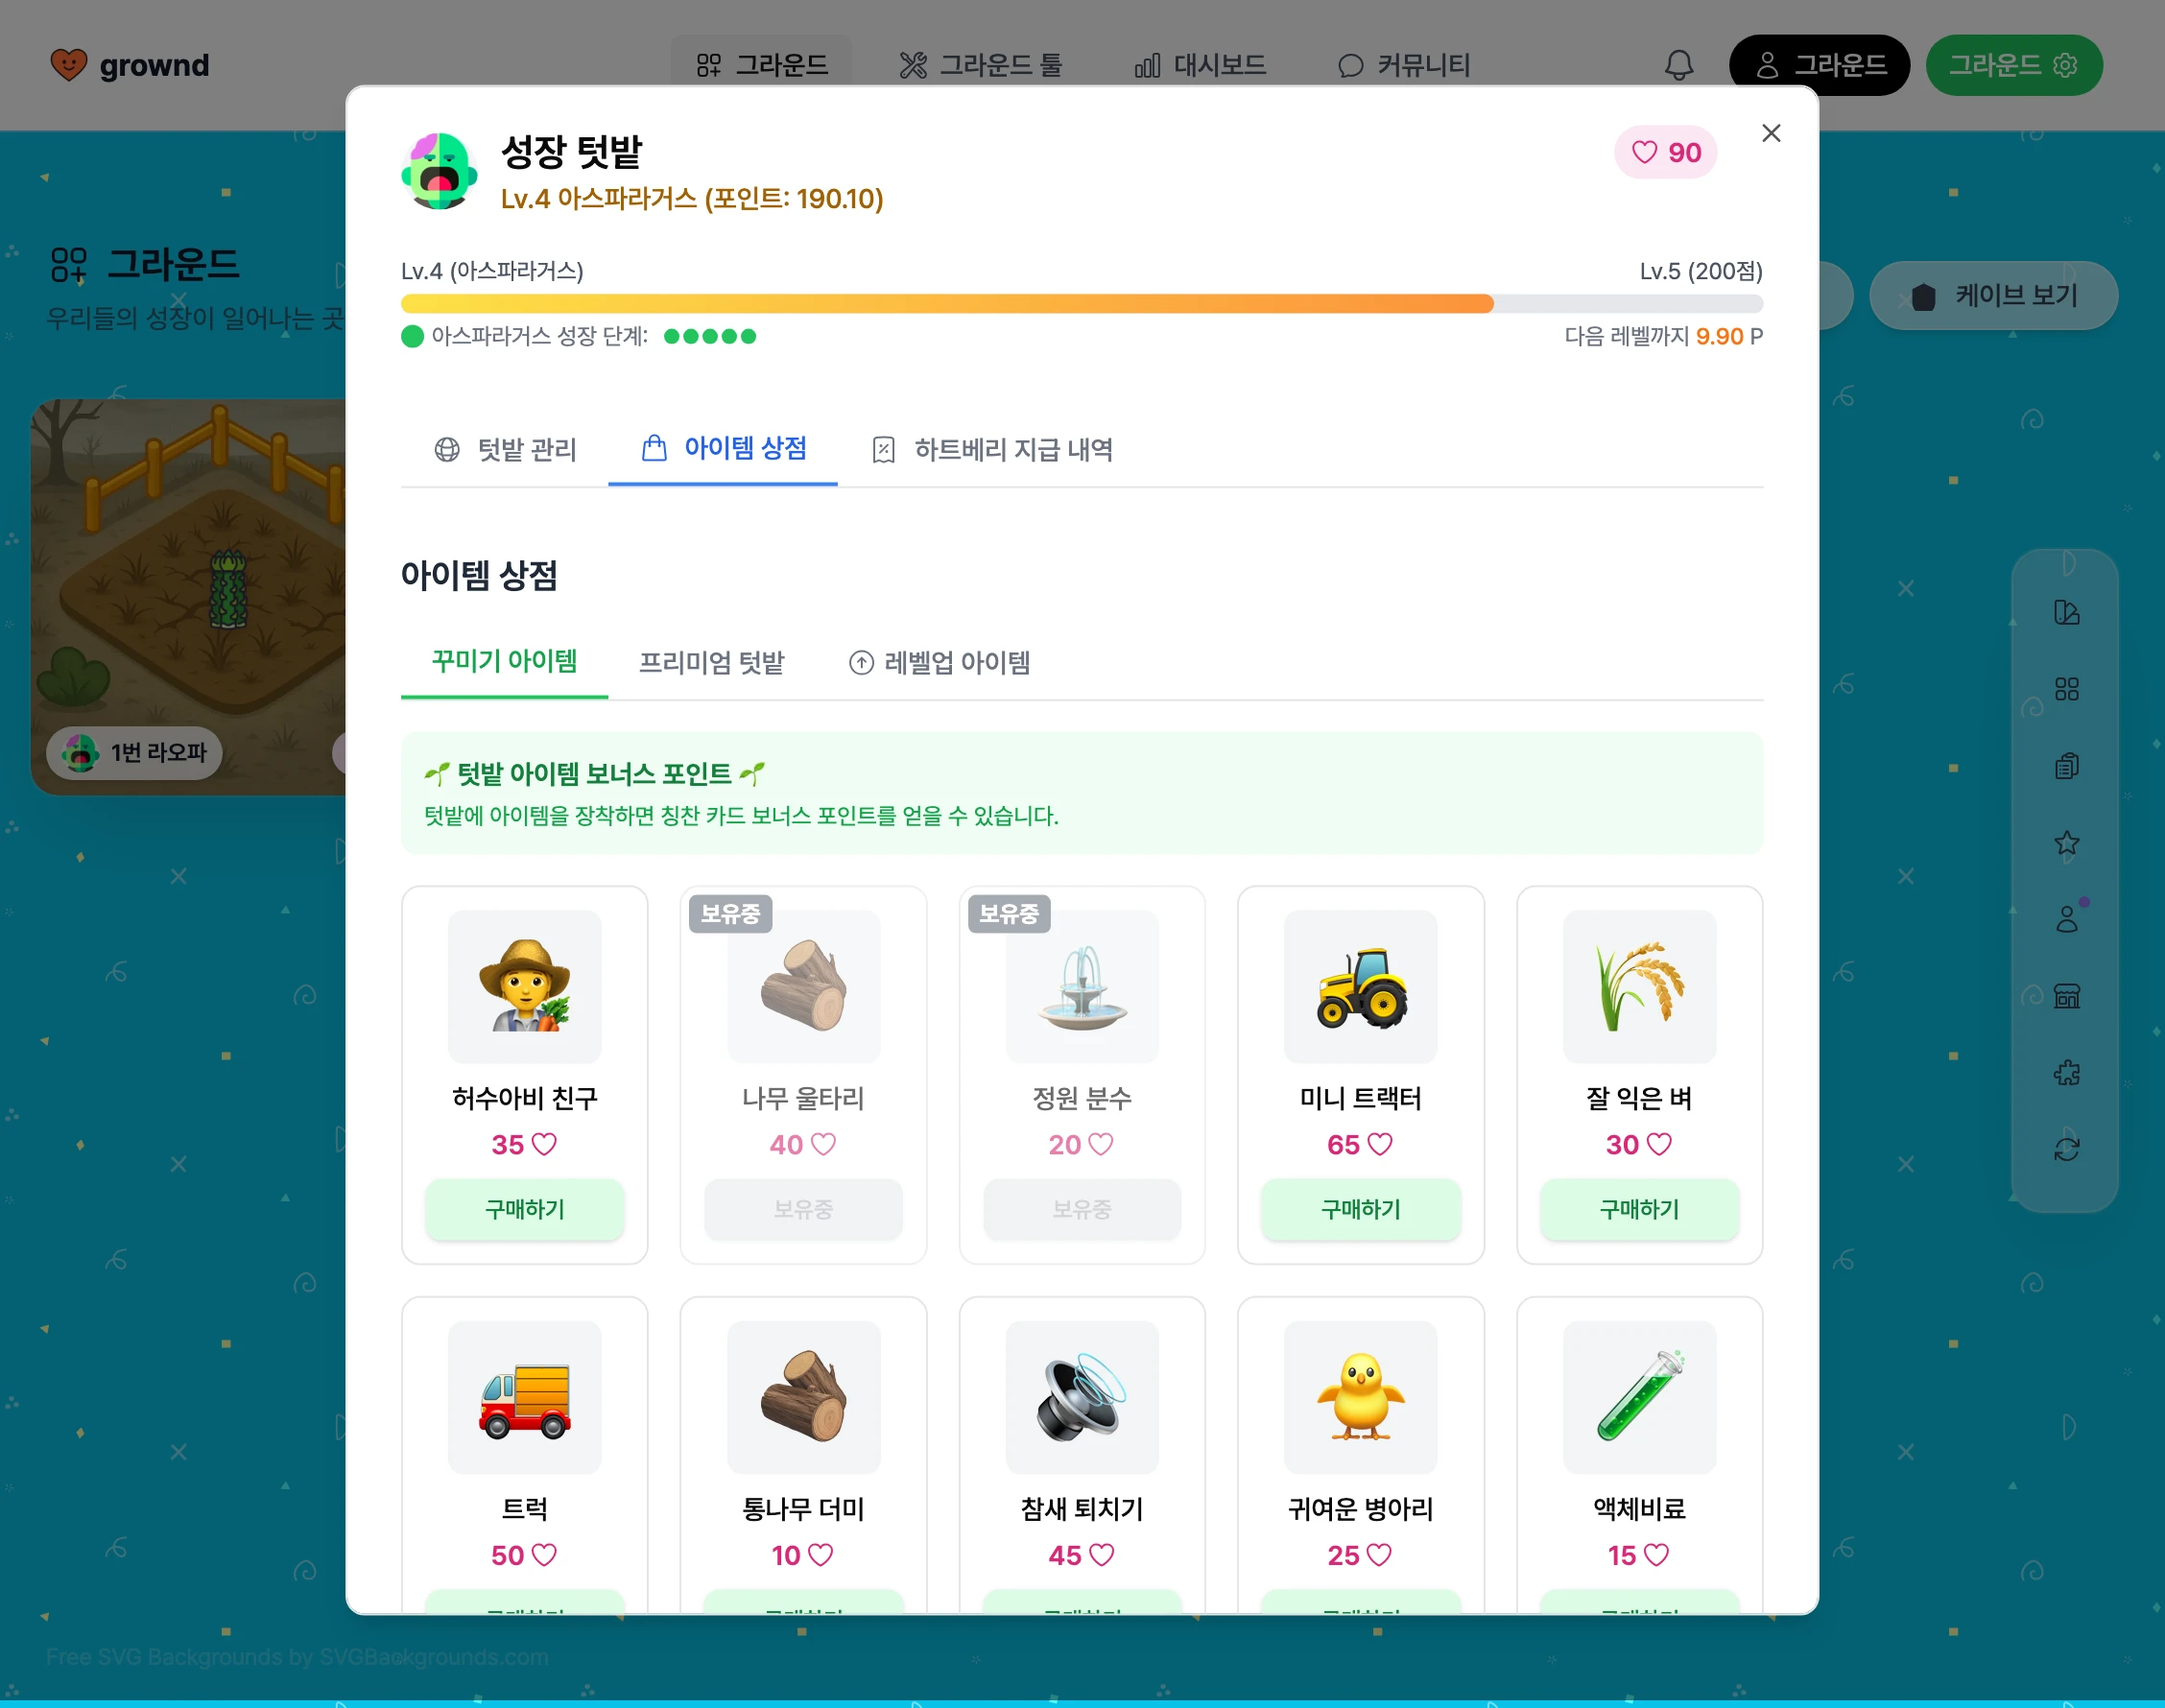
Task: Click the shop storefront icon in sidebar
Action: [2066, 996]
